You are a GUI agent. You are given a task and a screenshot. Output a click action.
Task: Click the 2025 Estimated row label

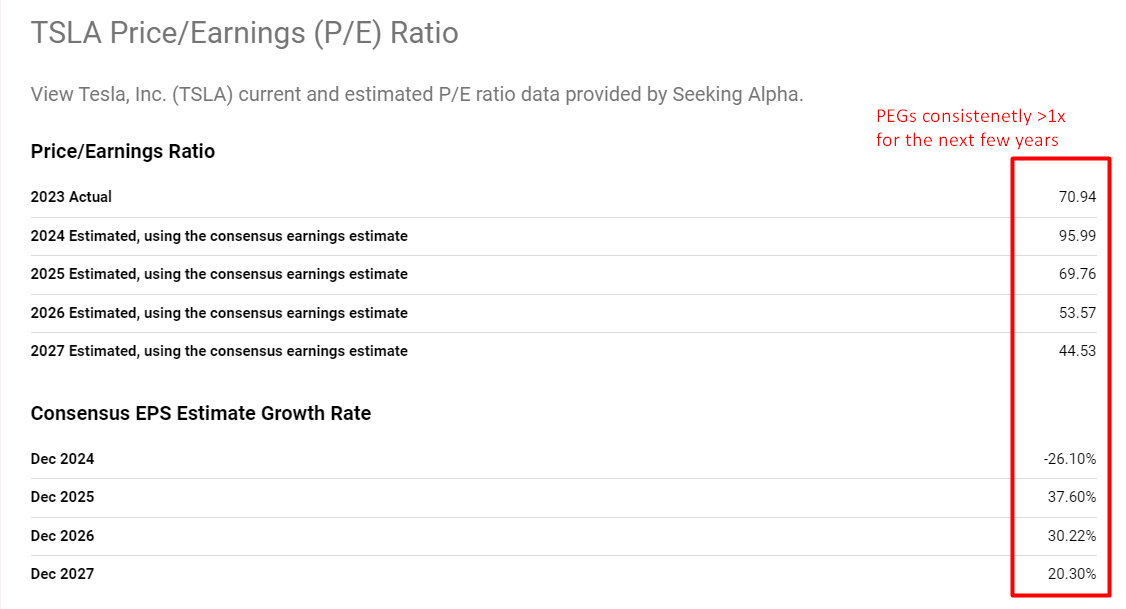click(x=219, y=274)
